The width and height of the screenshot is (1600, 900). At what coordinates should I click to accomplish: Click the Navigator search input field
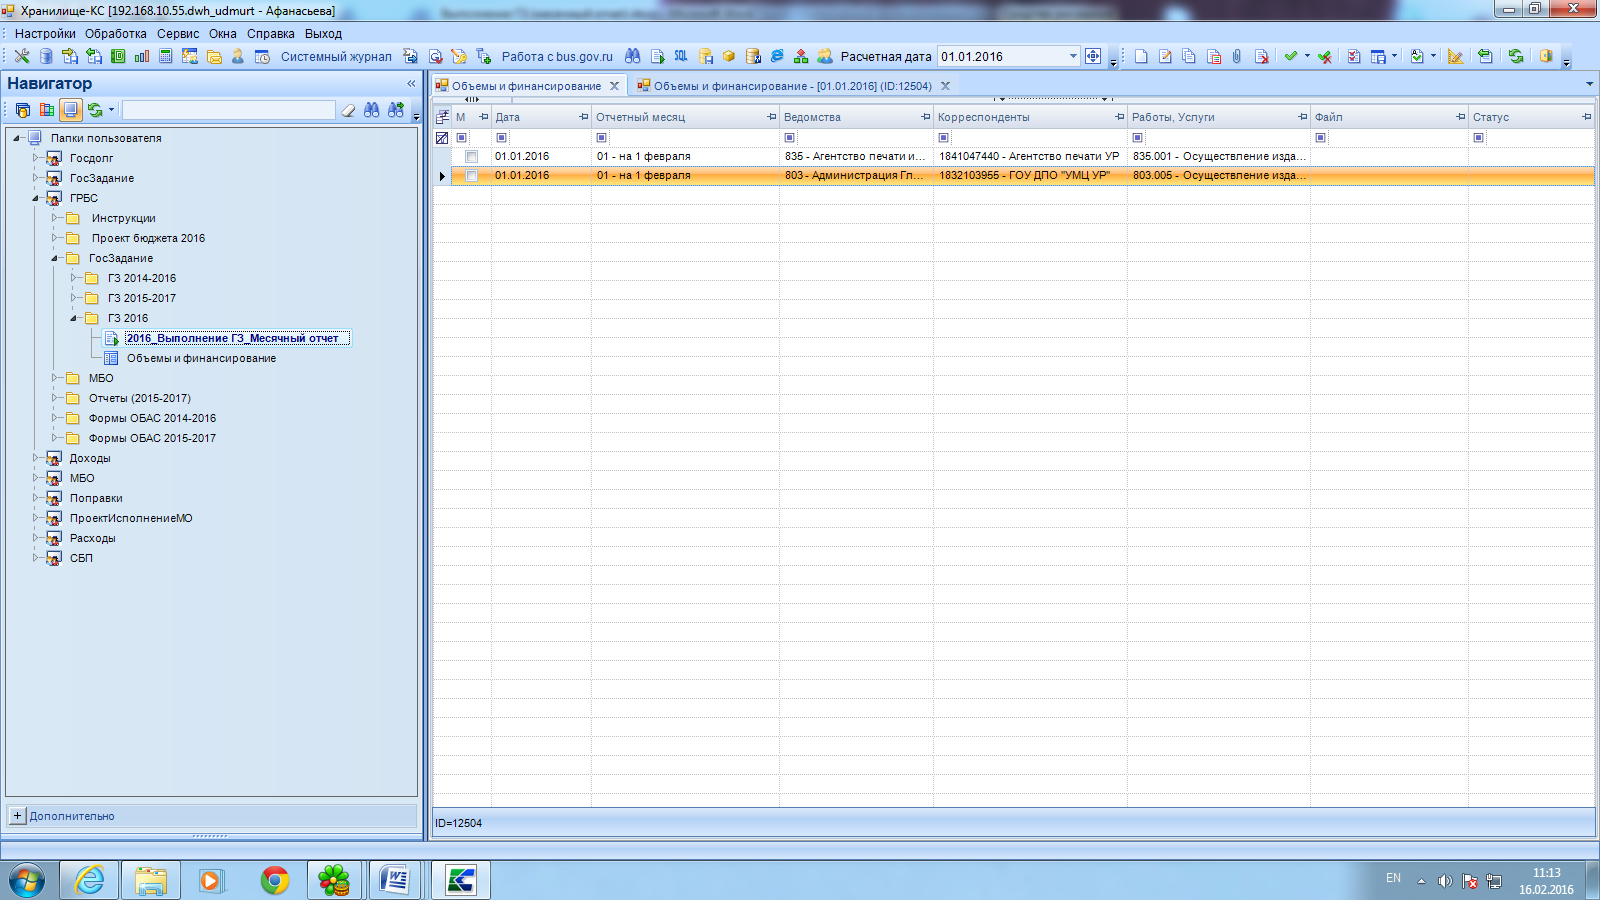(228, 110)
